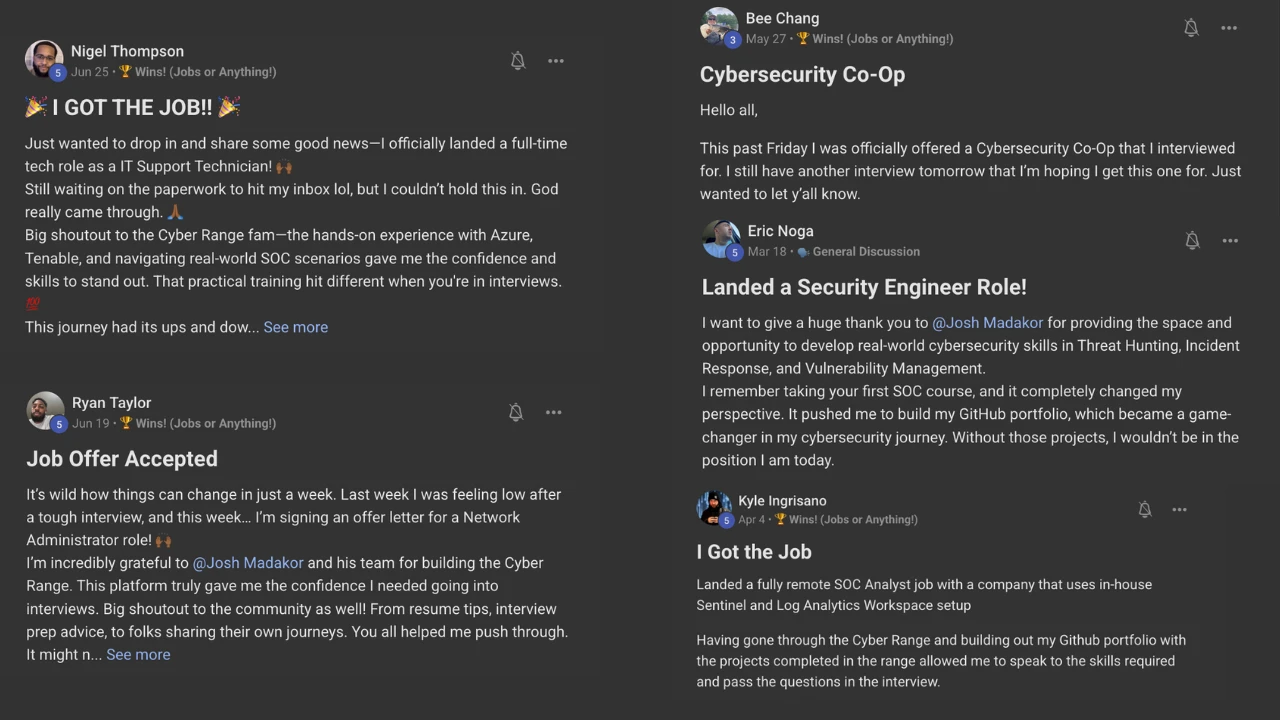Expand Nigel Thompson's post with See more
The height and width of the screenshot is (720, 1280).
(x=295, y=327)
